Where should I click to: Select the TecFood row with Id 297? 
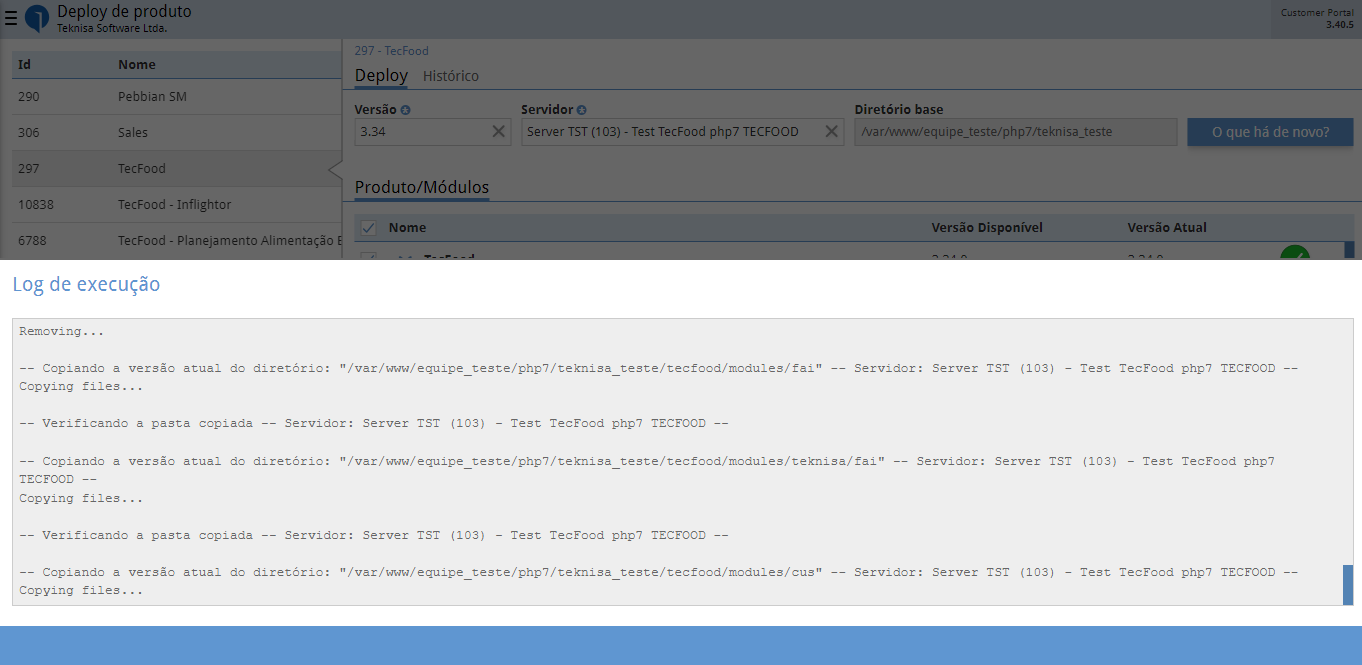click(x=177, y=169)
